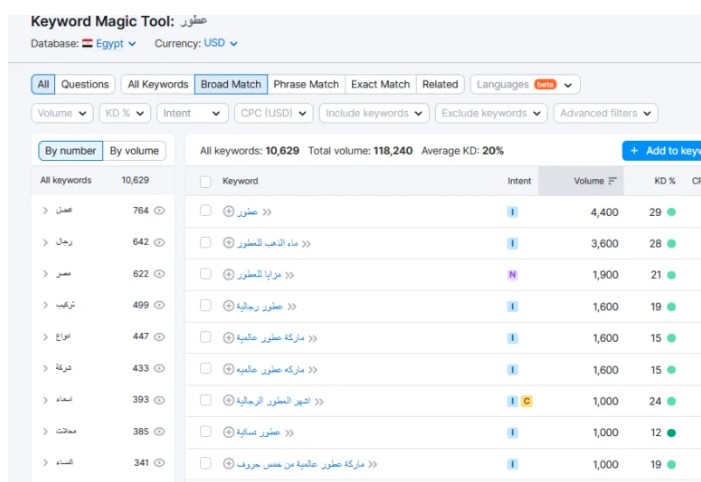Click the plus icon in the KD 24 row
The width and height of the screenshot is (701, 482).
228,401
